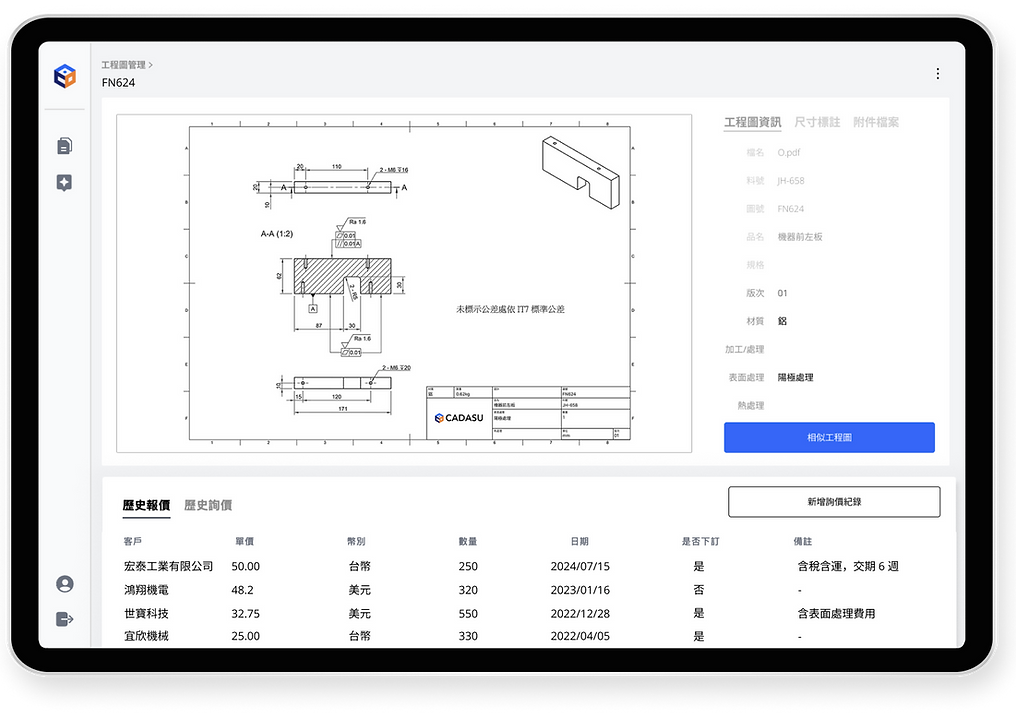Click the 鋁 material value
Screen dimensions: 1016x718
point(782,321)
